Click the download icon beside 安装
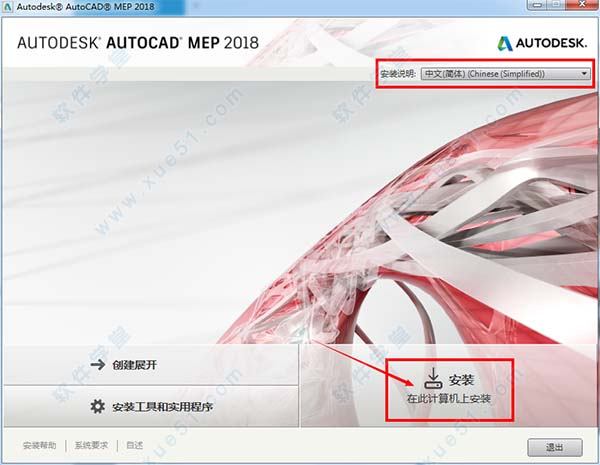This screenshot has width=600, height=465. 434,379
